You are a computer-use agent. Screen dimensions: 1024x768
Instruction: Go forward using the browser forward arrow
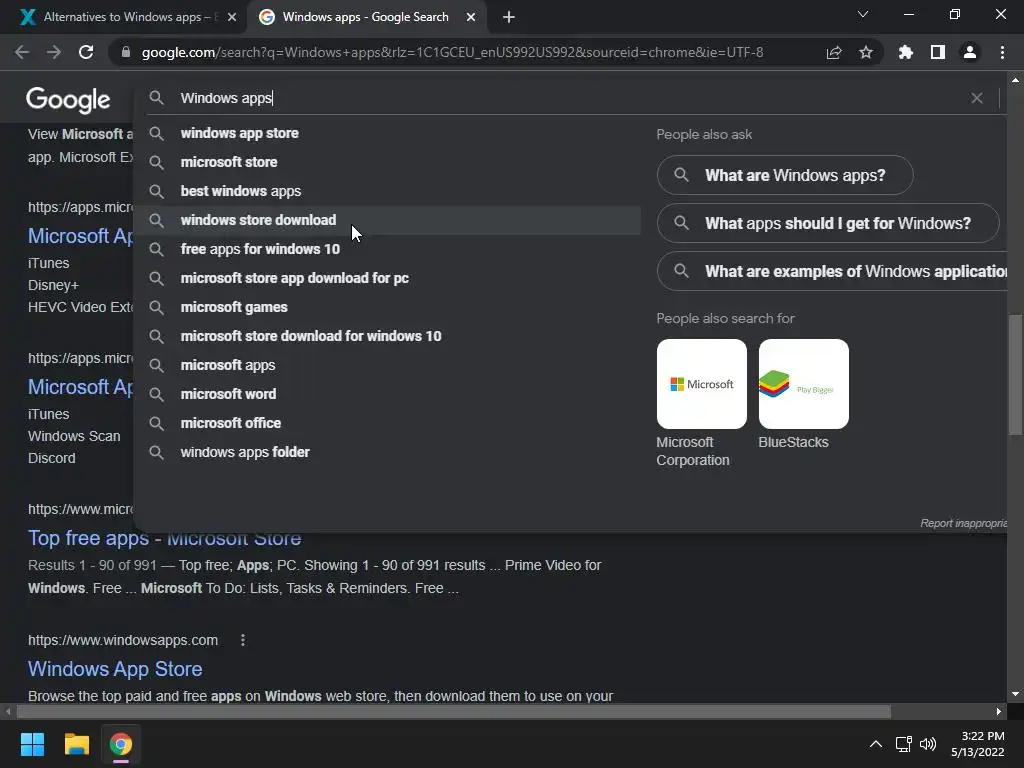point(54,52)
